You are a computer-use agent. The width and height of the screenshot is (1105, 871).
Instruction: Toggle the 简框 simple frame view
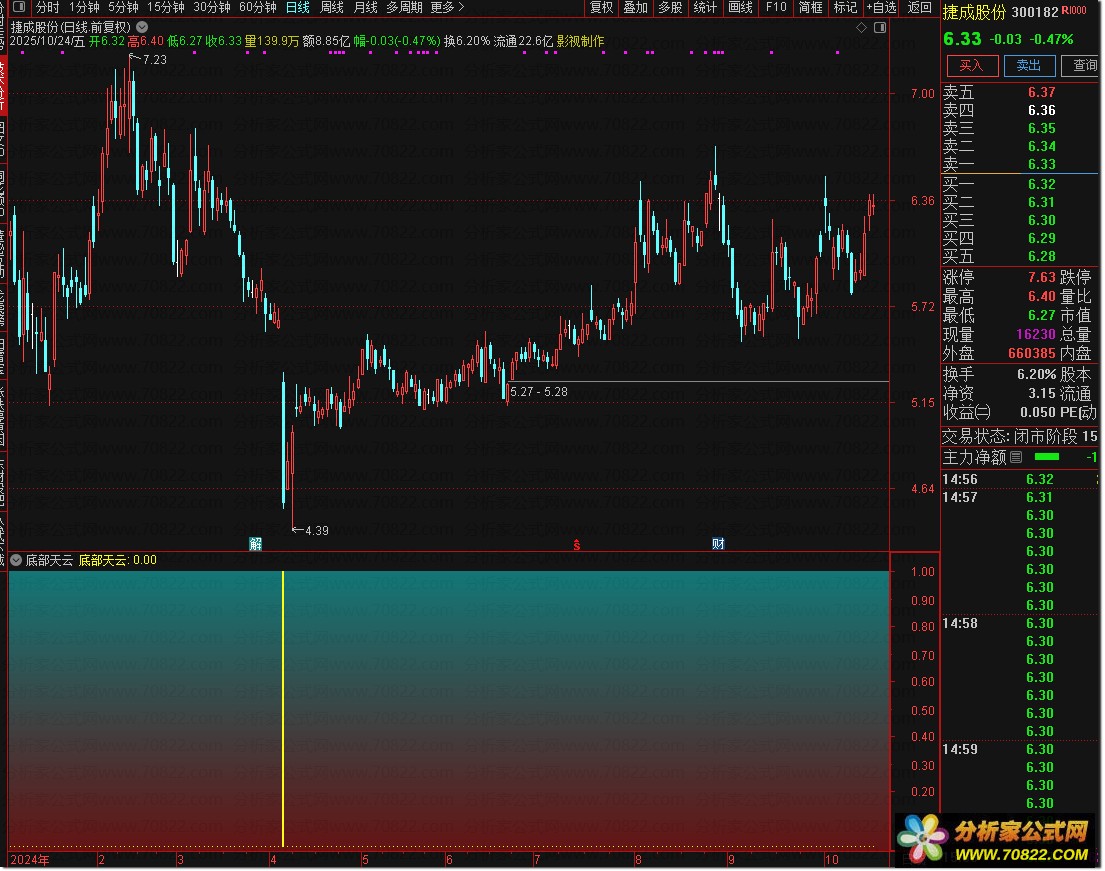coord(811,7)
